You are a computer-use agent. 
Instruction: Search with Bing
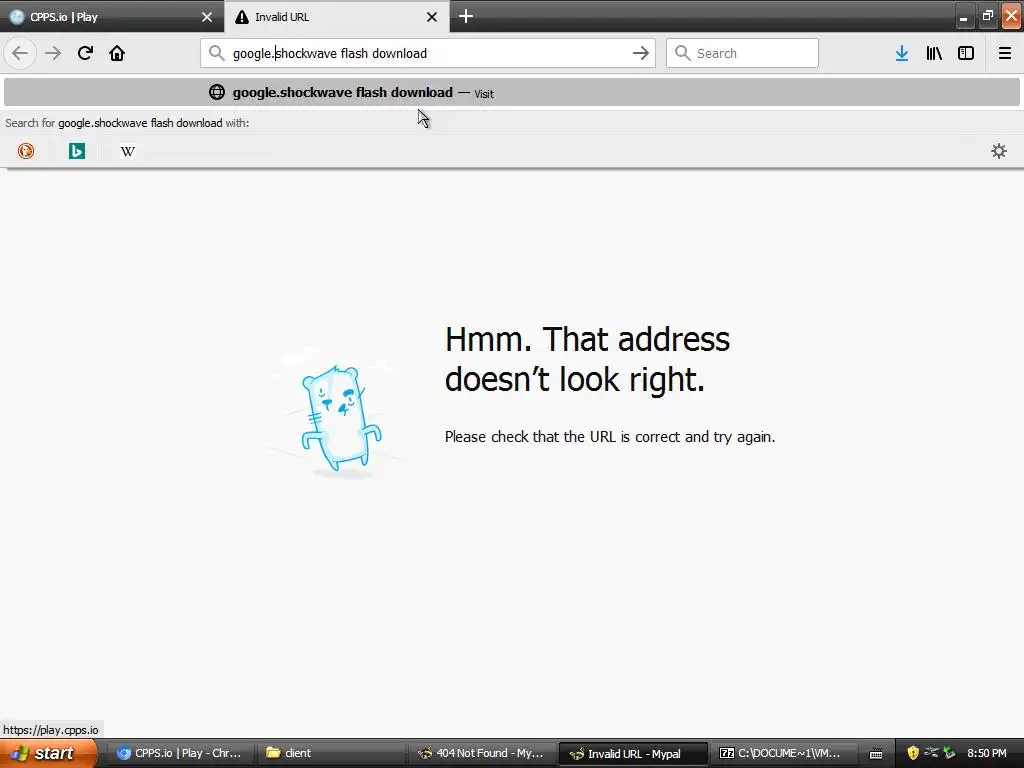tap(77, 152)
